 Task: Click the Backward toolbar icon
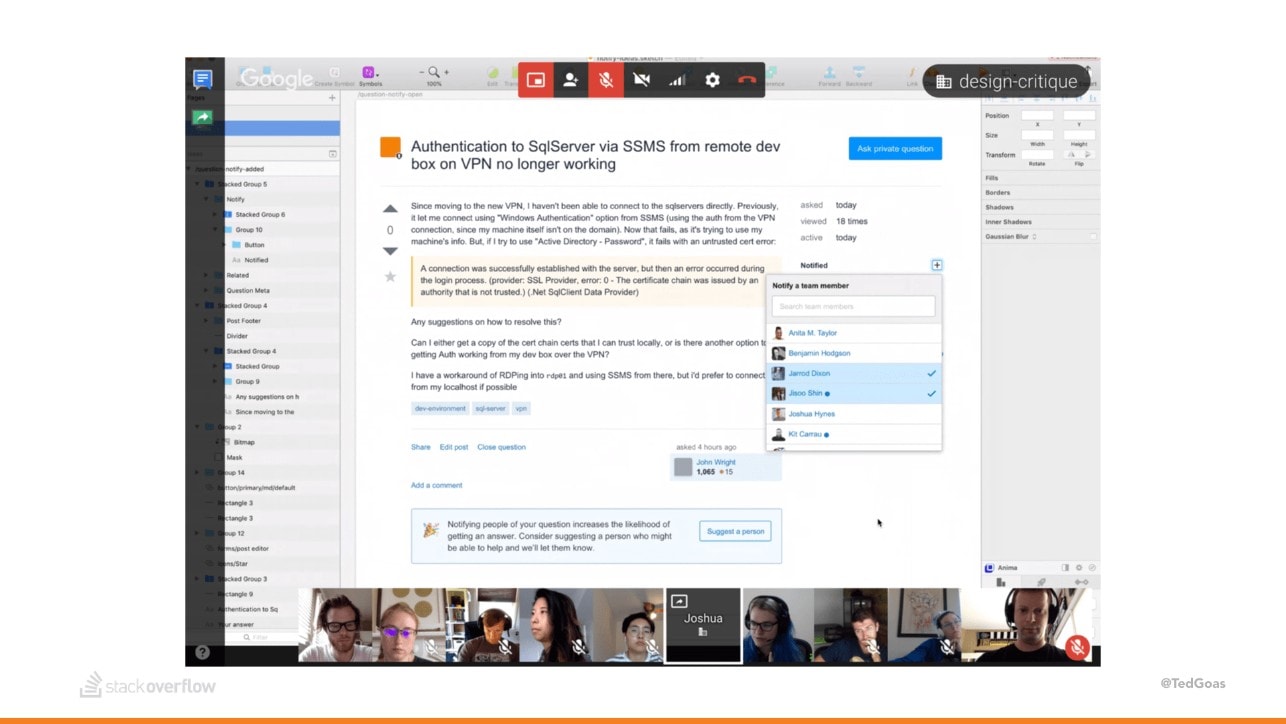858,76
